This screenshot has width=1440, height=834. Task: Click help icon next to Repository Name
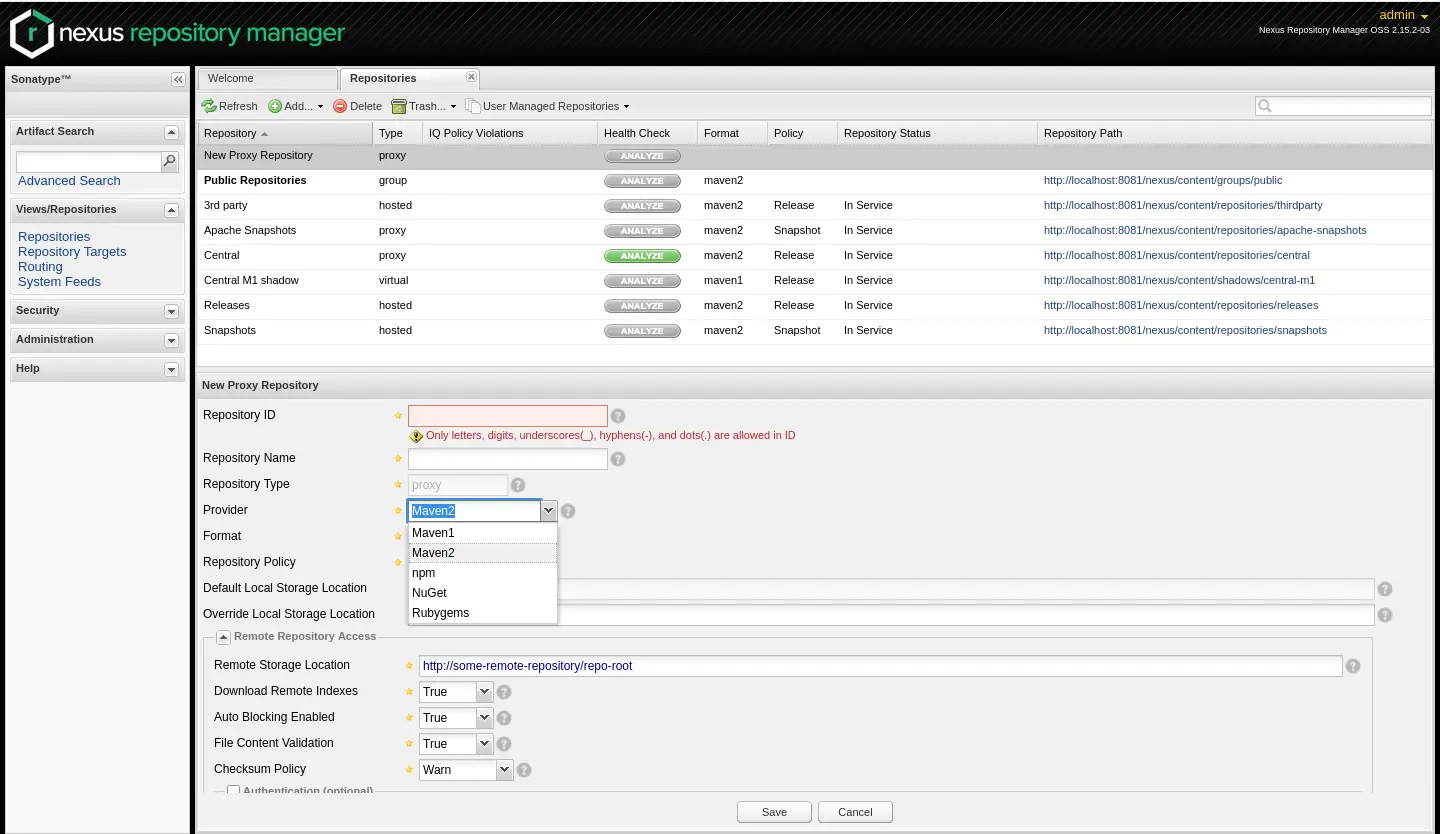618,459
